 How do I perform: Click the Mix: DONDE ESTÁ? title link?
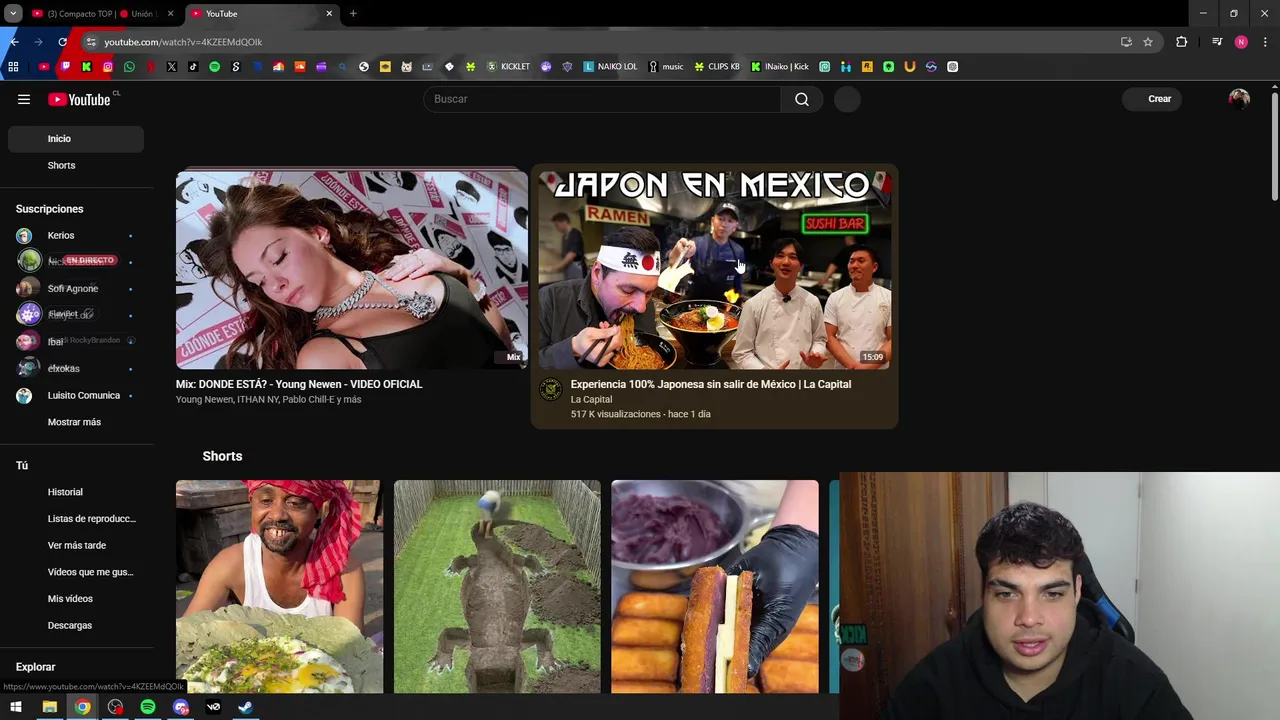[299, 384]
